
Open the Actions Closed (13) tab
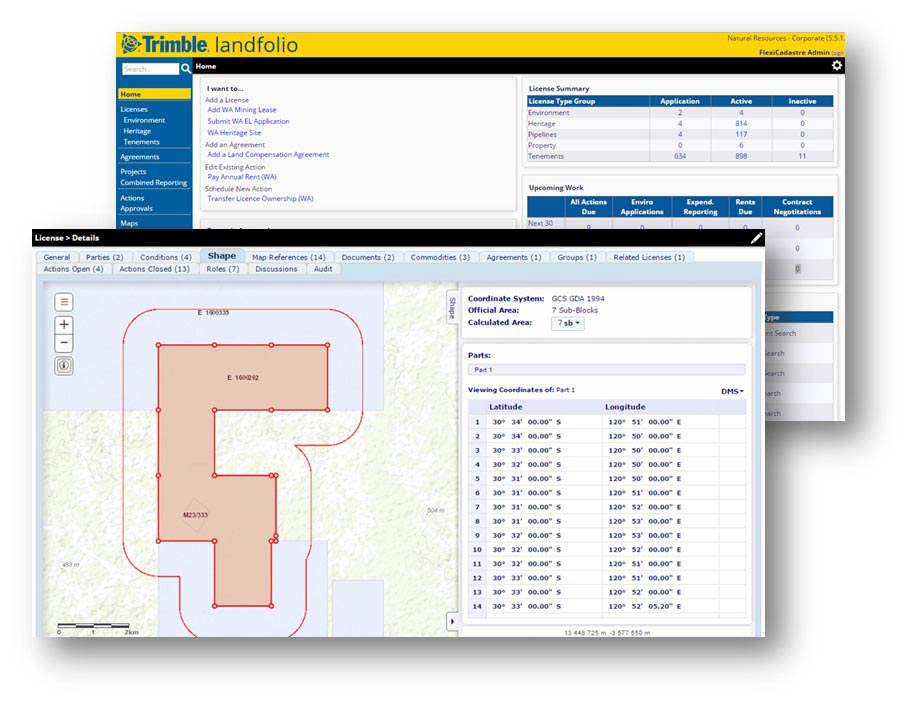click(x=154, y=269)
